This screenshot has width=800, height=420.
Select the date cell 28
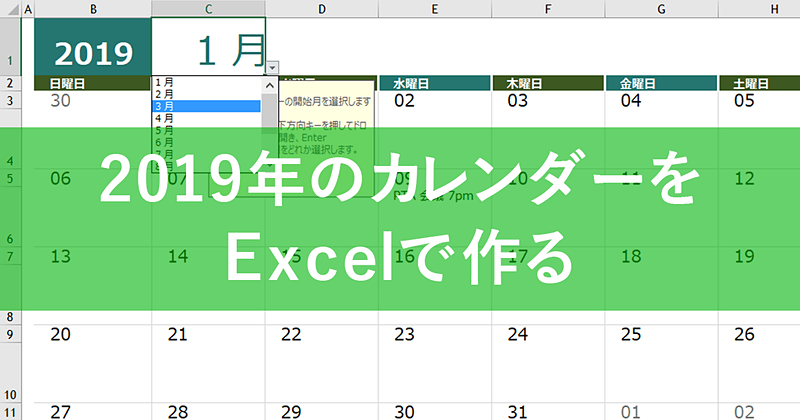pyautogui.click(x=208, y=412)
